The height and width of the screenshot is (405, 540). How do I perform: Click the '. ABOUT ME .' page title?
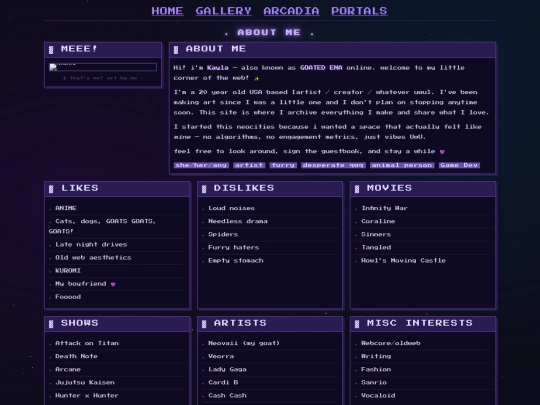point(269,32)
